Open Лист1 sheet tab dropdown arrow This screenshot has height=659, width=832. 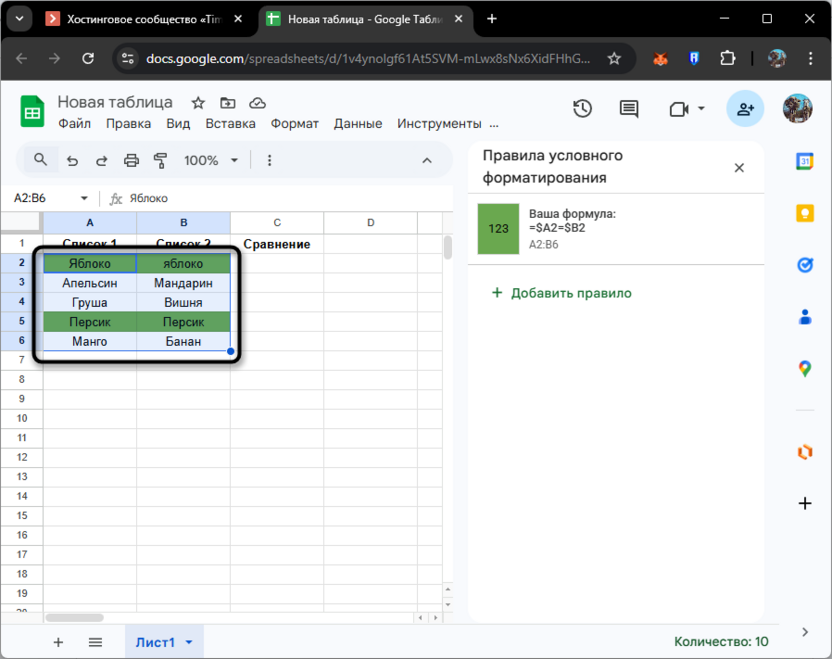coord(189,642)
